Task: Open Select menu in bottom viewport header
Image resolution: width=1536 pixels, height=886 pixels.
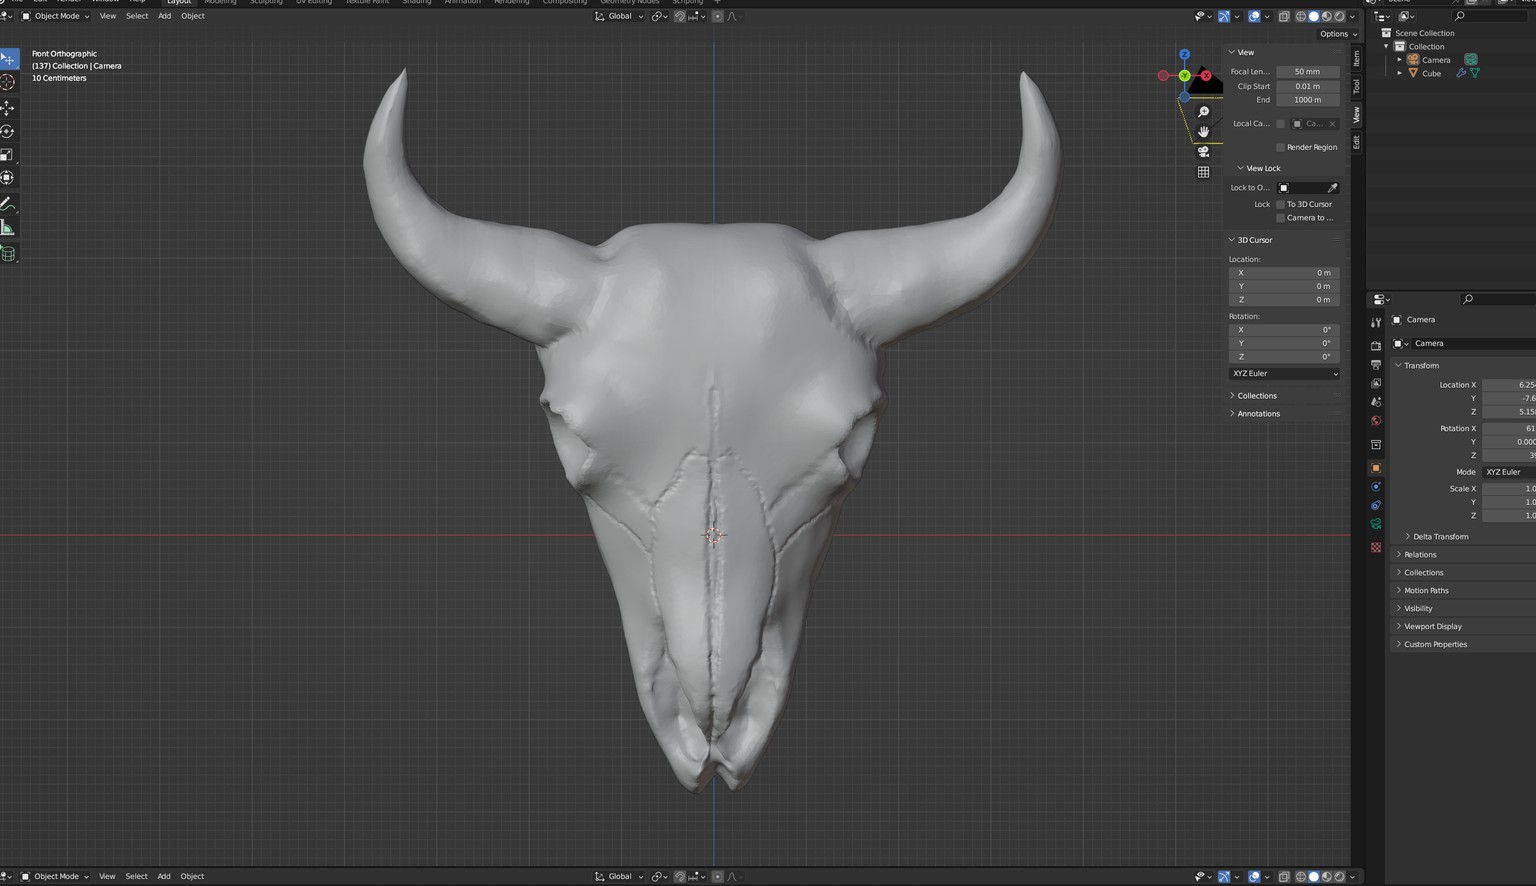Action: pos(136,876)
